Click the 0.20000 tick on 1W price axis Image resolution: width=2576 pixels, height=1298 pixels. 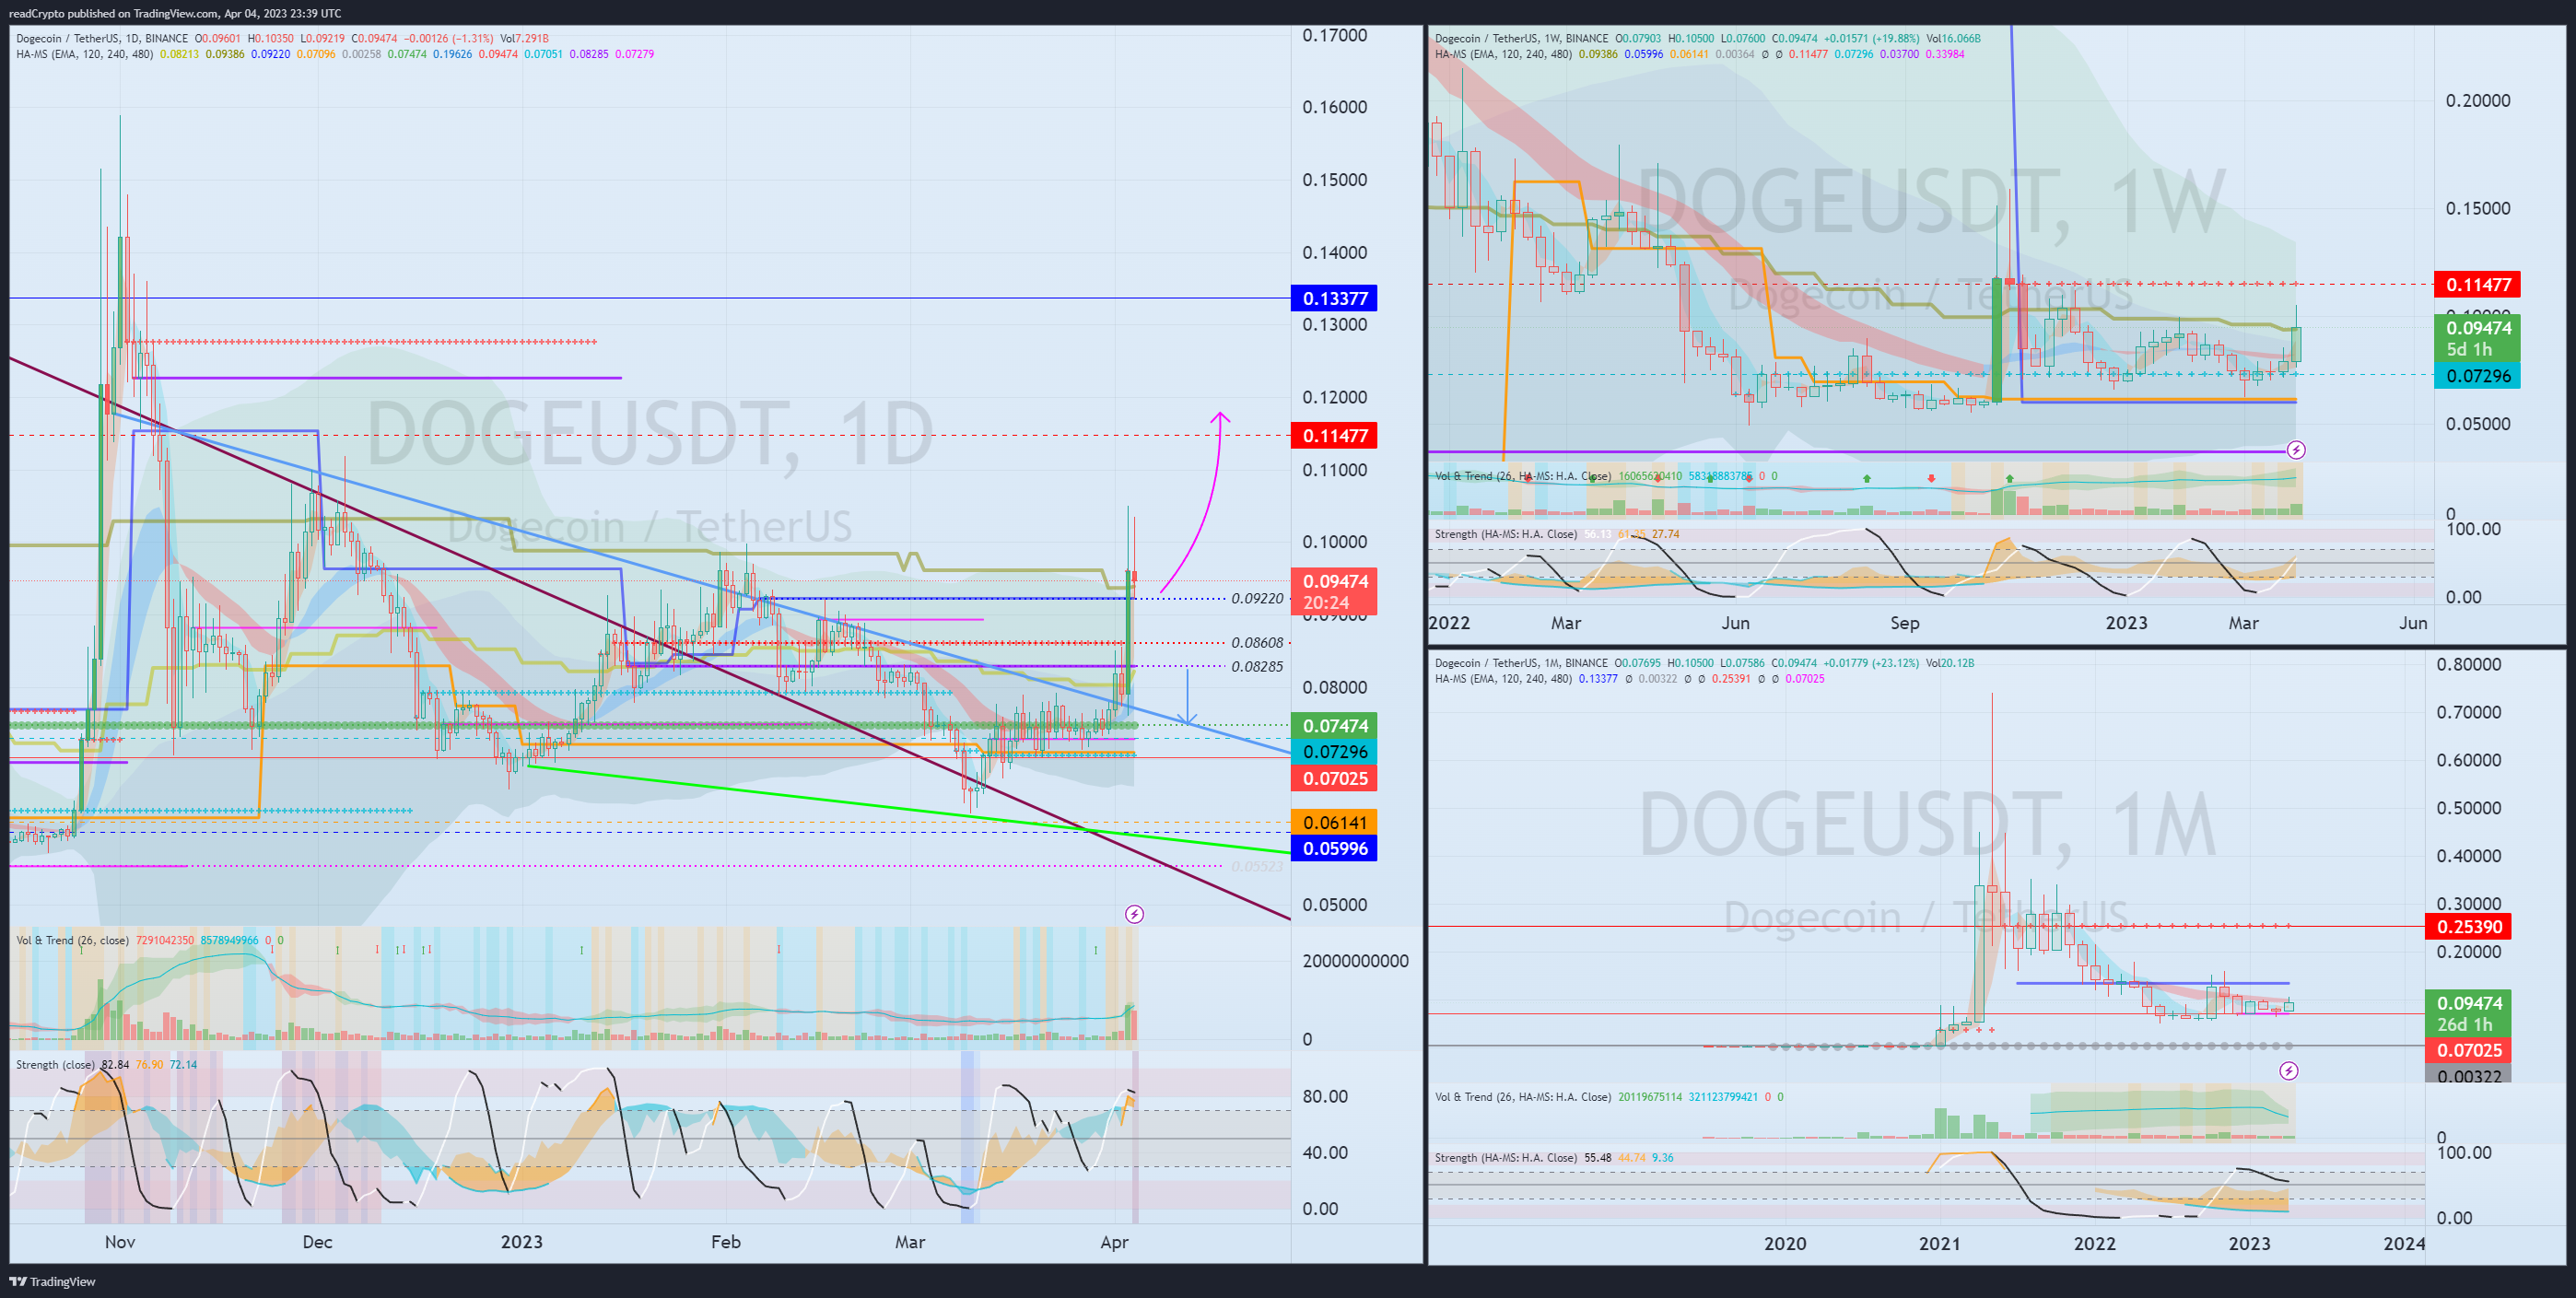[x=2478, y=101]
